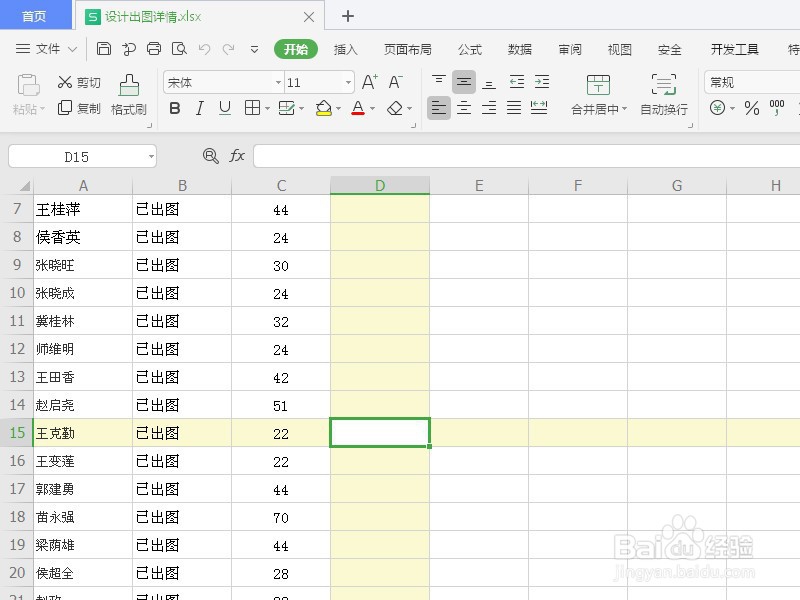Toggle Bold formatting
The height and width of the screenshot is (600, 800).
[174, 108]
